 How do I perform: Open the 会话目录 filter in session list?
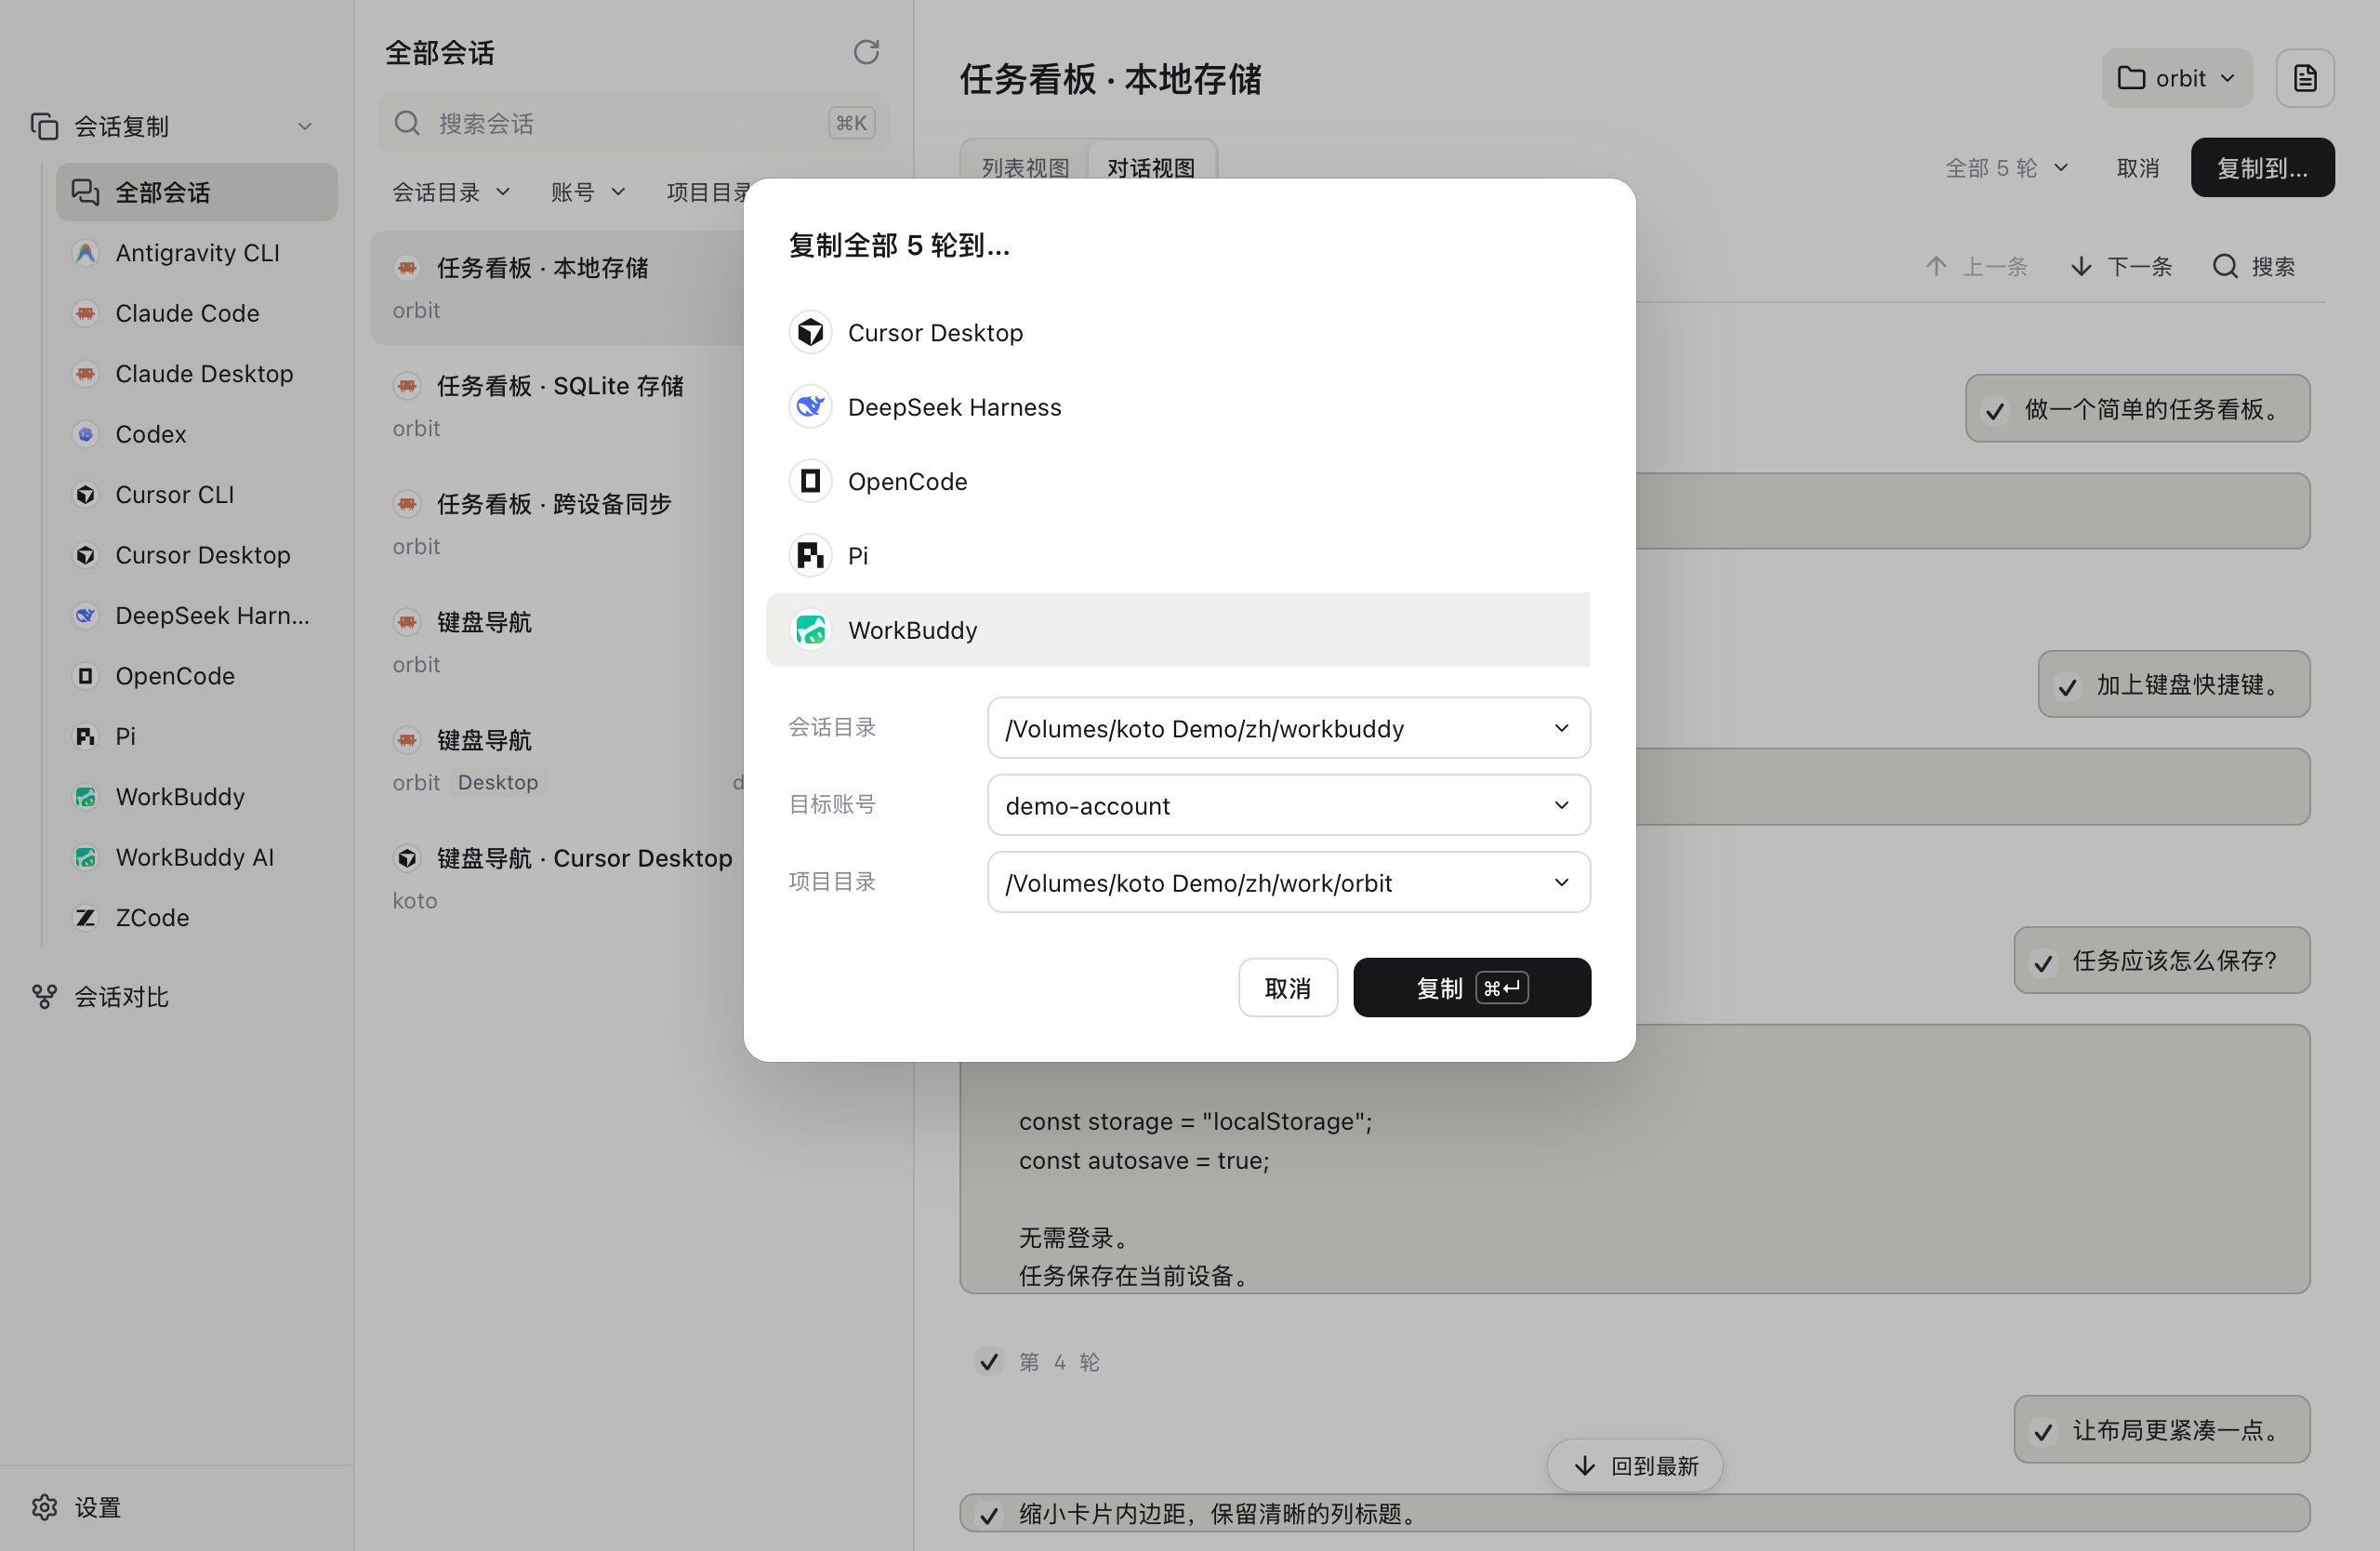451,192
